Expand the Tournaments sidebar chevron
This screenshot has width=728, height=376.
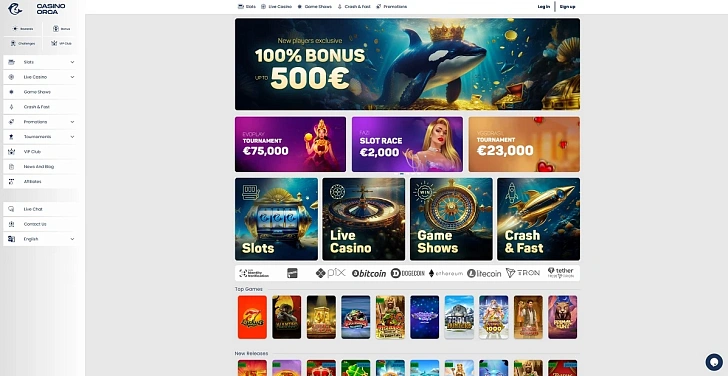point(72,137)
